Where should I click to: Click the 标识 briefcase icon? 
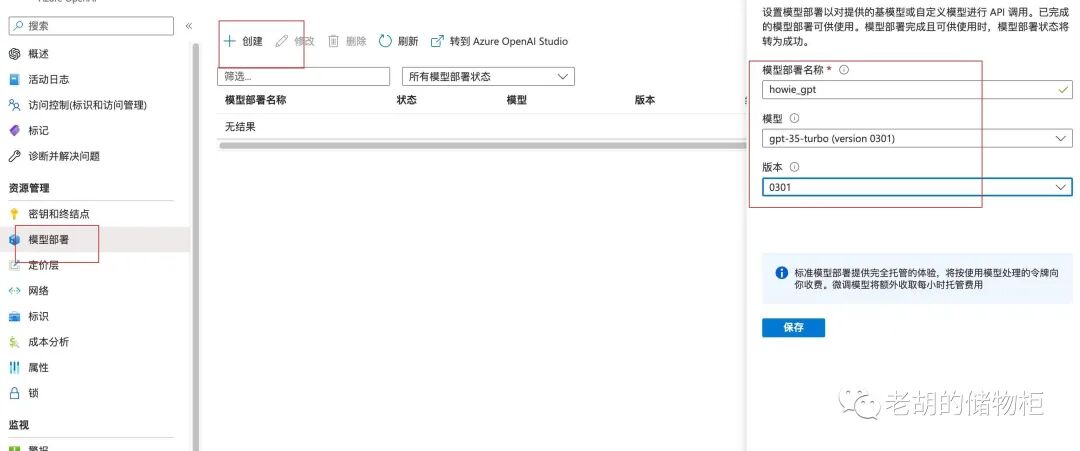click(14, 317)
